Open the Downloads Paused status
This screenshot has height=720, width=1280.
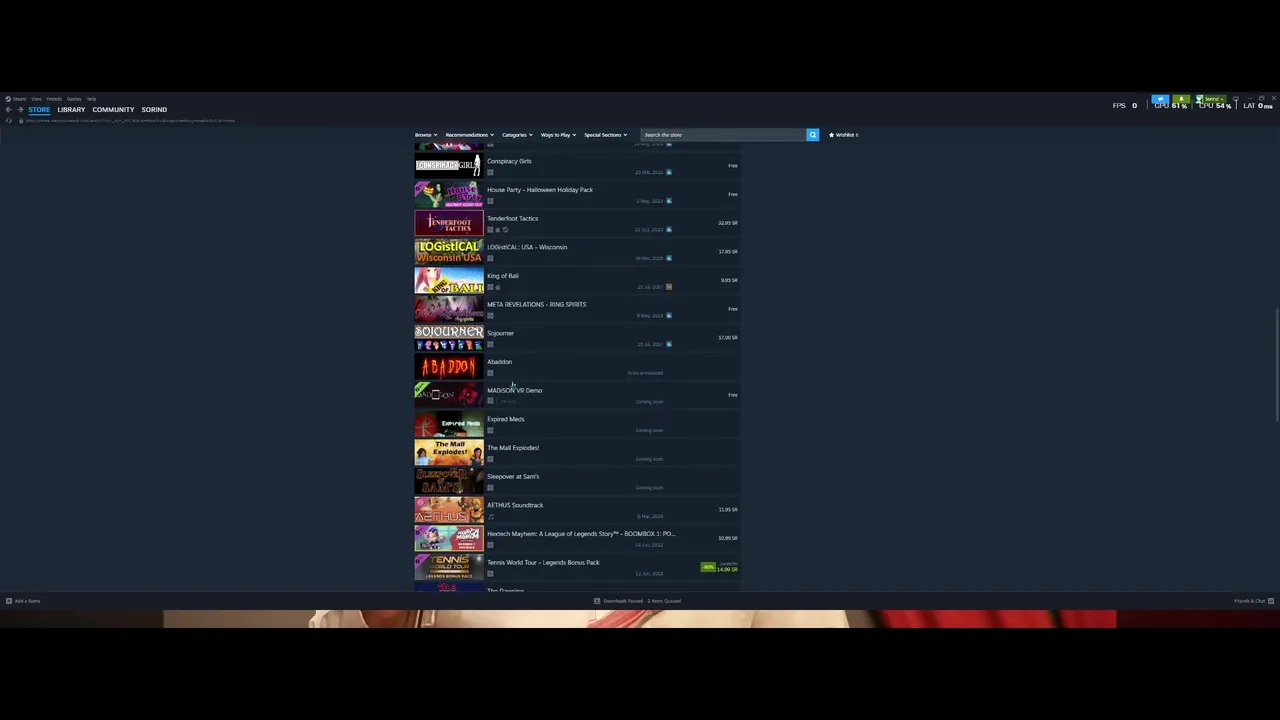(637, 601)
